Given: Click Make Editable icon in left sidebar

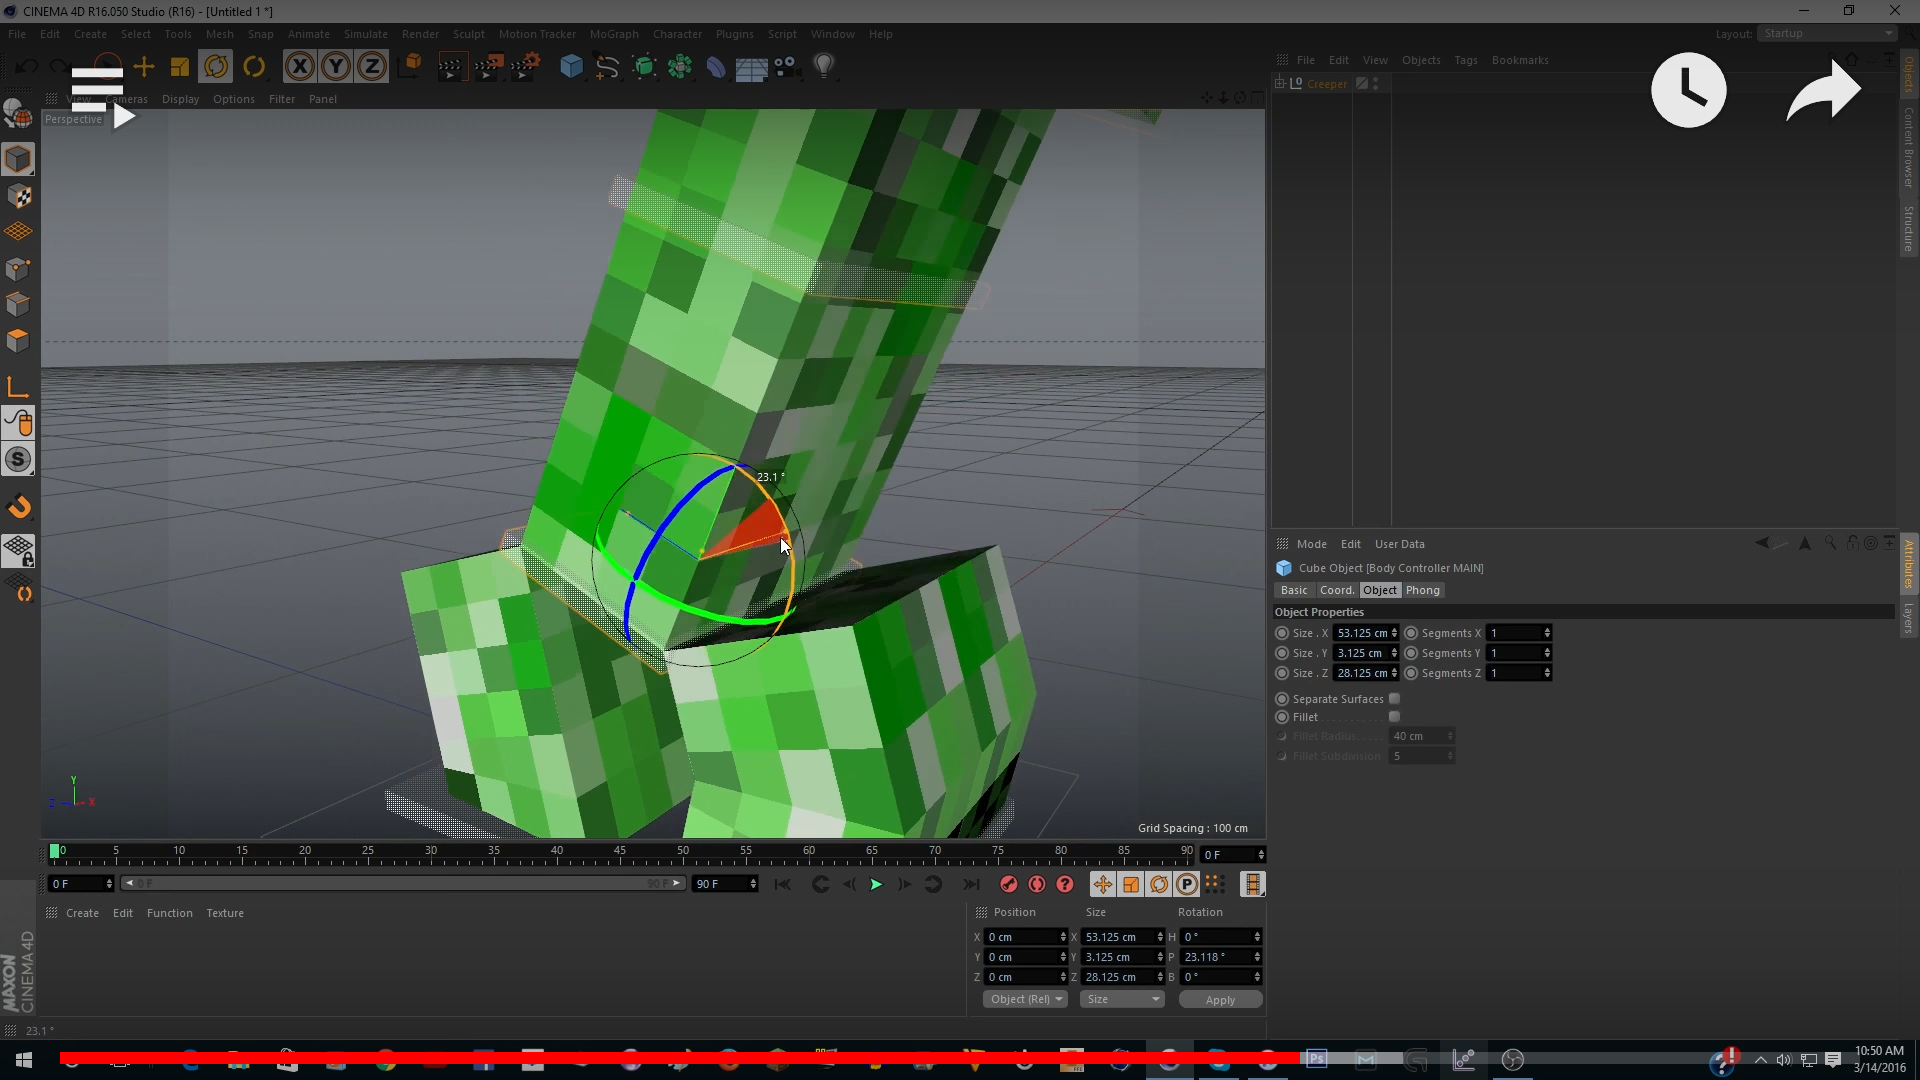Looking at the screenshot, I should 17,114.
